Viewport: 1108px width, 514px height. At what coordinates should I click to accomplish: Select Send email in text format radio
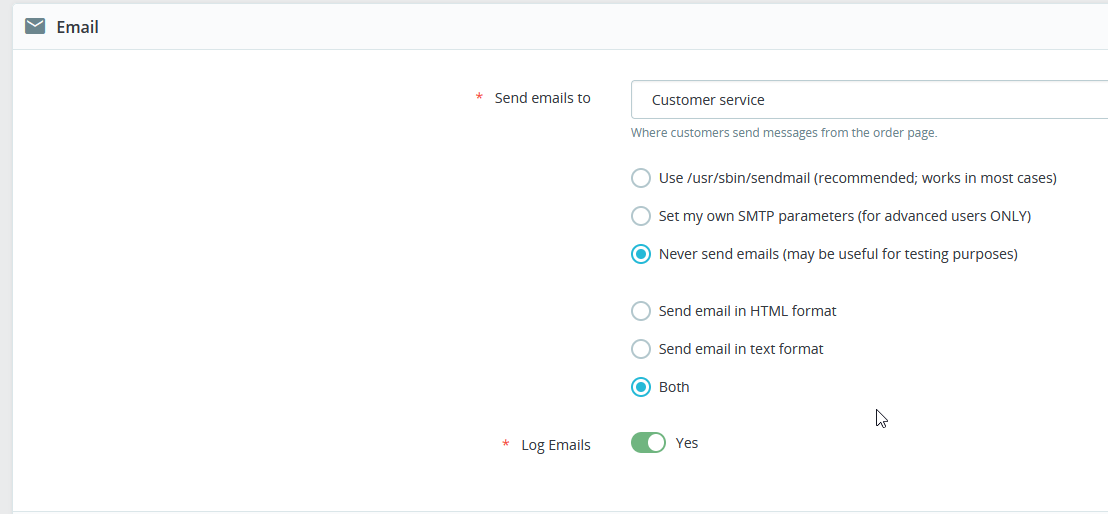point(641,349)
